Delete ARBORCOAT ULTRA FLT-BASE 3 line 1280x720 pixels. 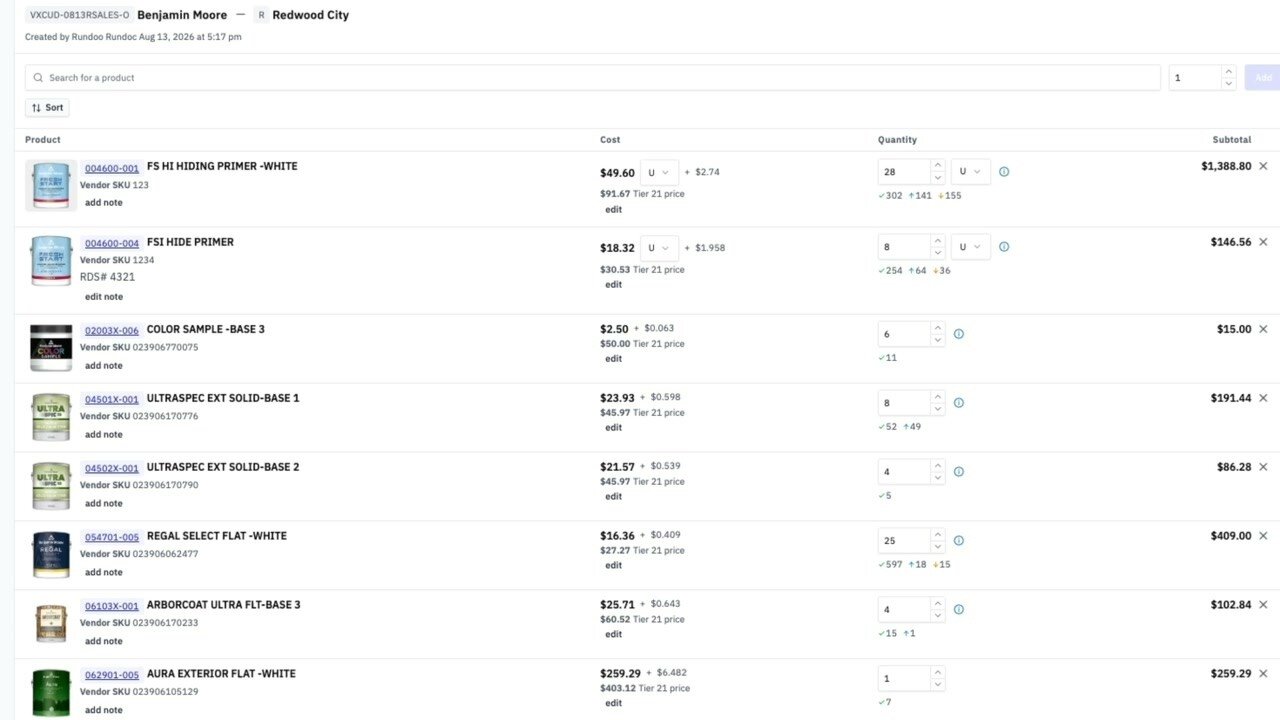click(x=1263, y=605)
